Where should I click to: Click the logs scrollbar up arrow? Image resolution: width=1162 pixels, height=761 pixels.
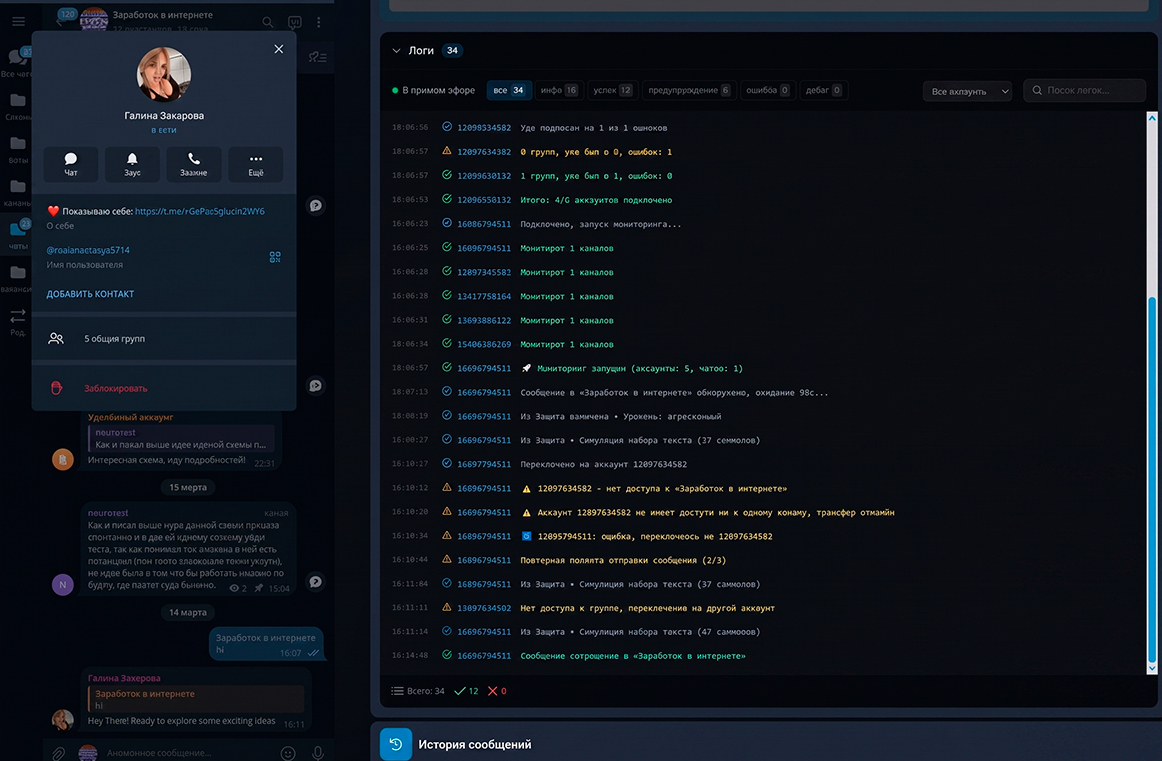click(1152, 118)
